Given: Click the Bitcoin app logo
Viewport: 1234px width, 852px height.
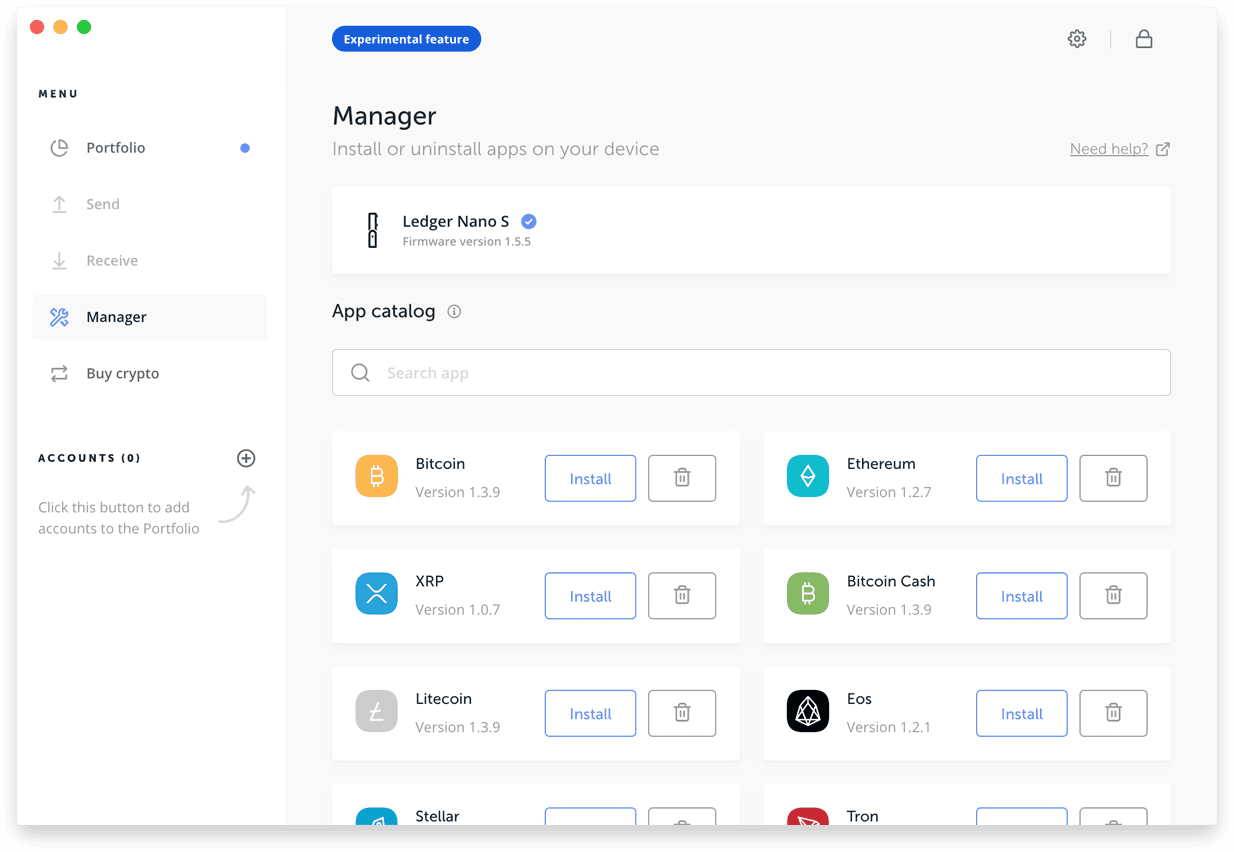Looking at the screenshot, I should [x=377, y=478].
